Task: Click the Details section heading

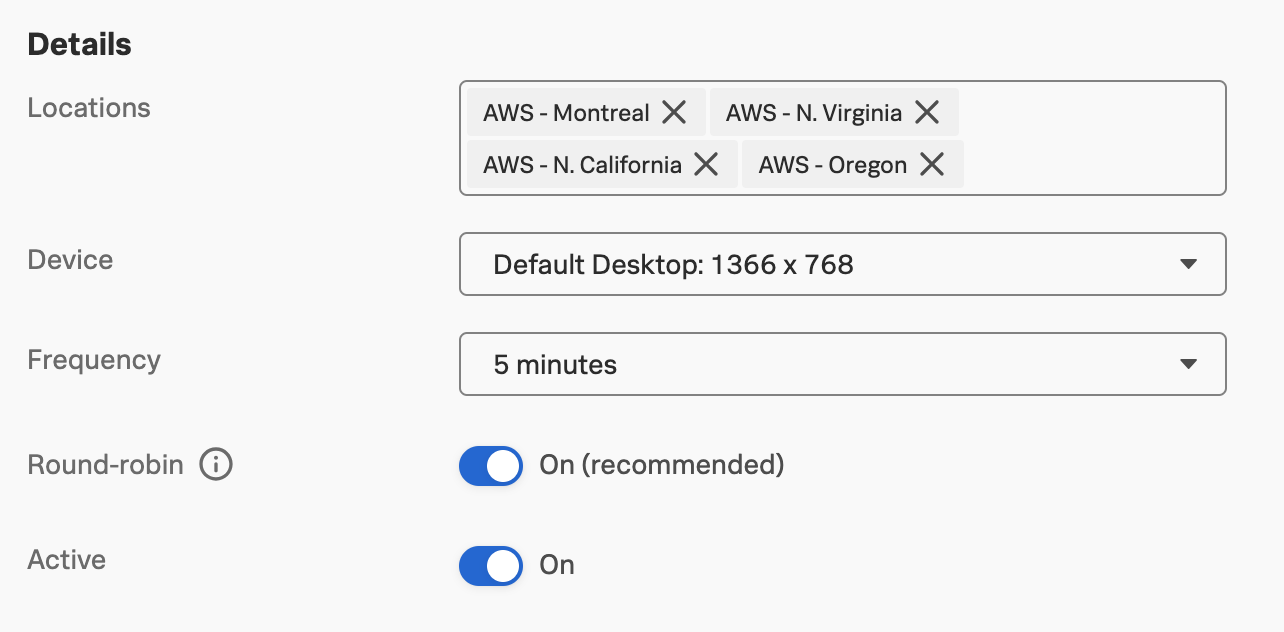Action: 78,43
